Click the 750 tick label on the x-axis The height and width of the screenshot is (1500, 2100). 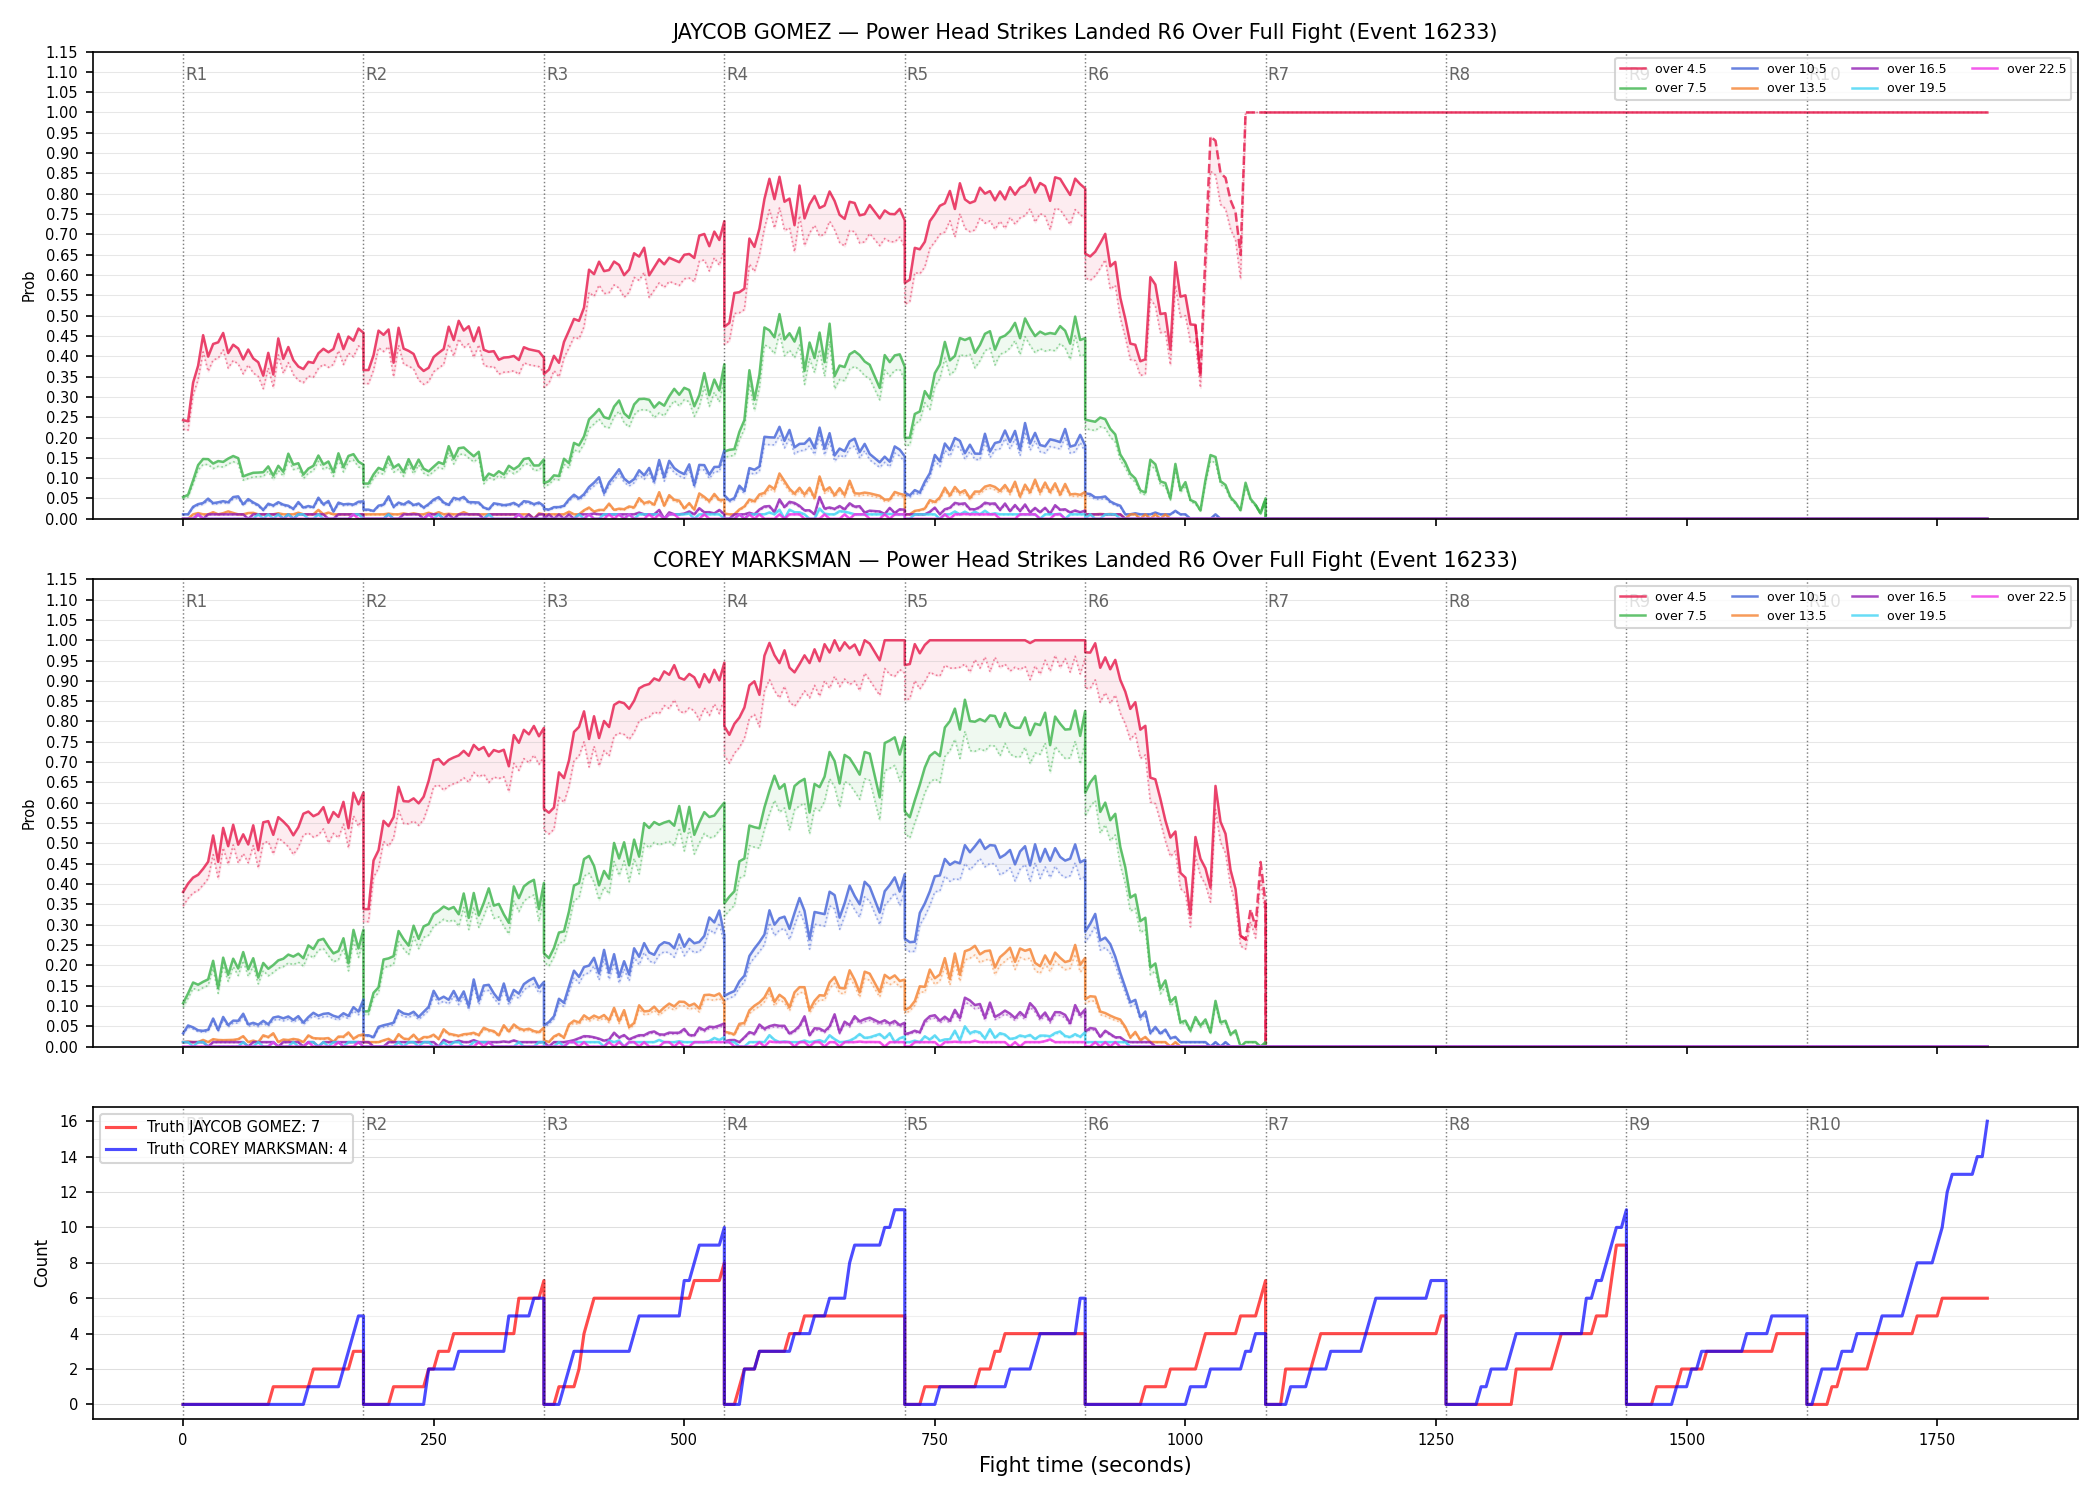(x=934, y=1440)
